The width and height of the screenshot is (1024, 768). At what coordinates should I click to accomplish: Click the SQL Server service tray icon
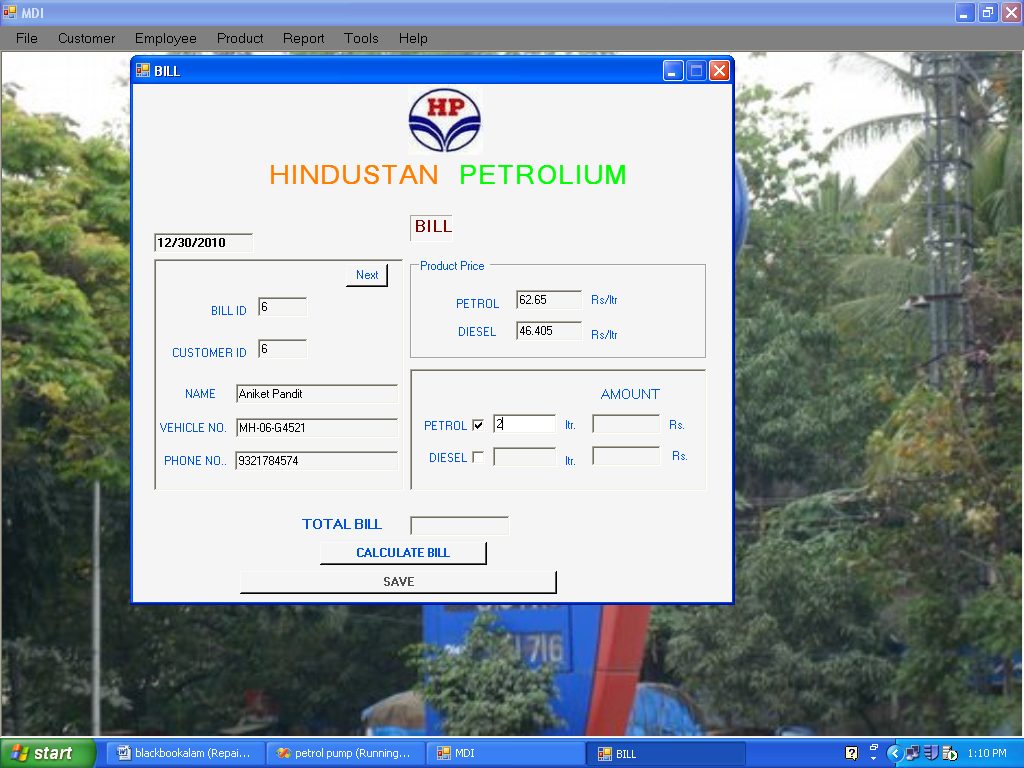point(948,753)
